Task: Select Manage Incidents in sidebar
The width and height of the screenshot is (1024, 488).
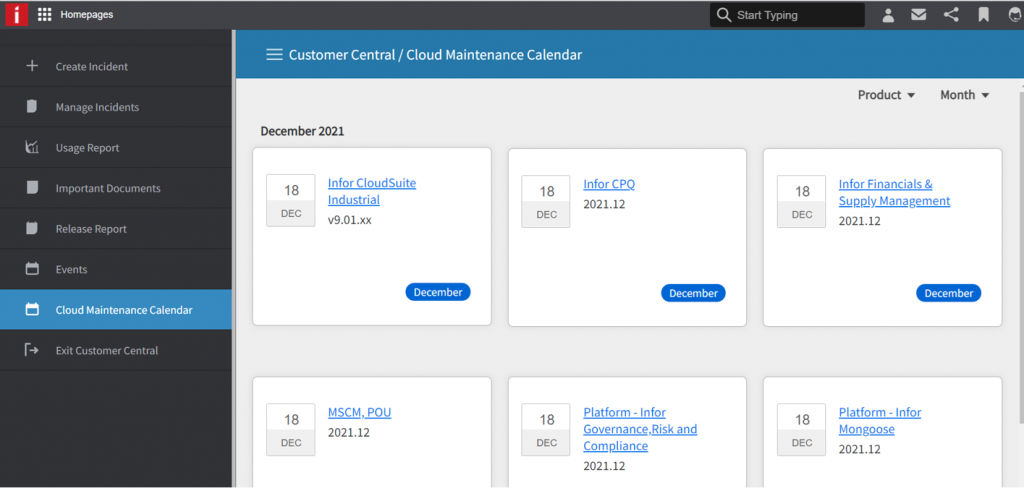Action: click(97, 107)
